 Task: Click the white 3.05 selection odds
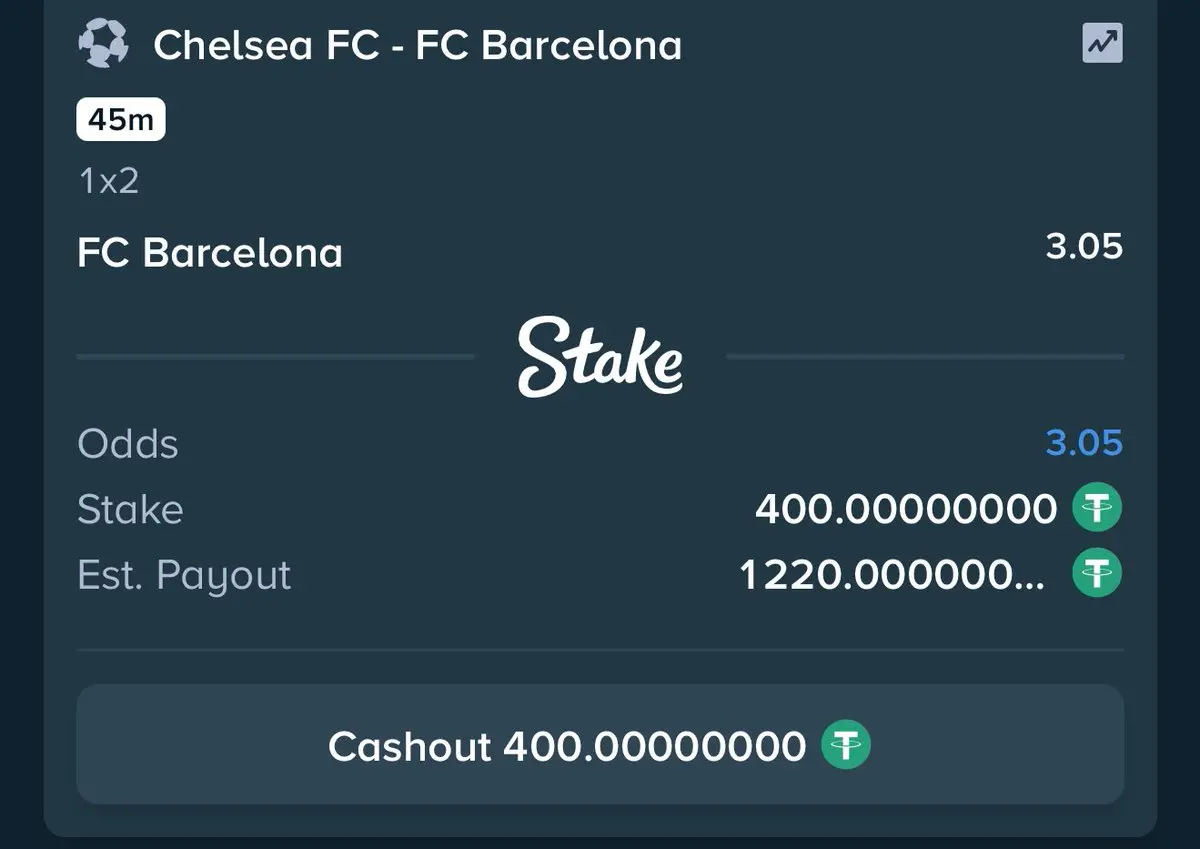click(1084, 246)
